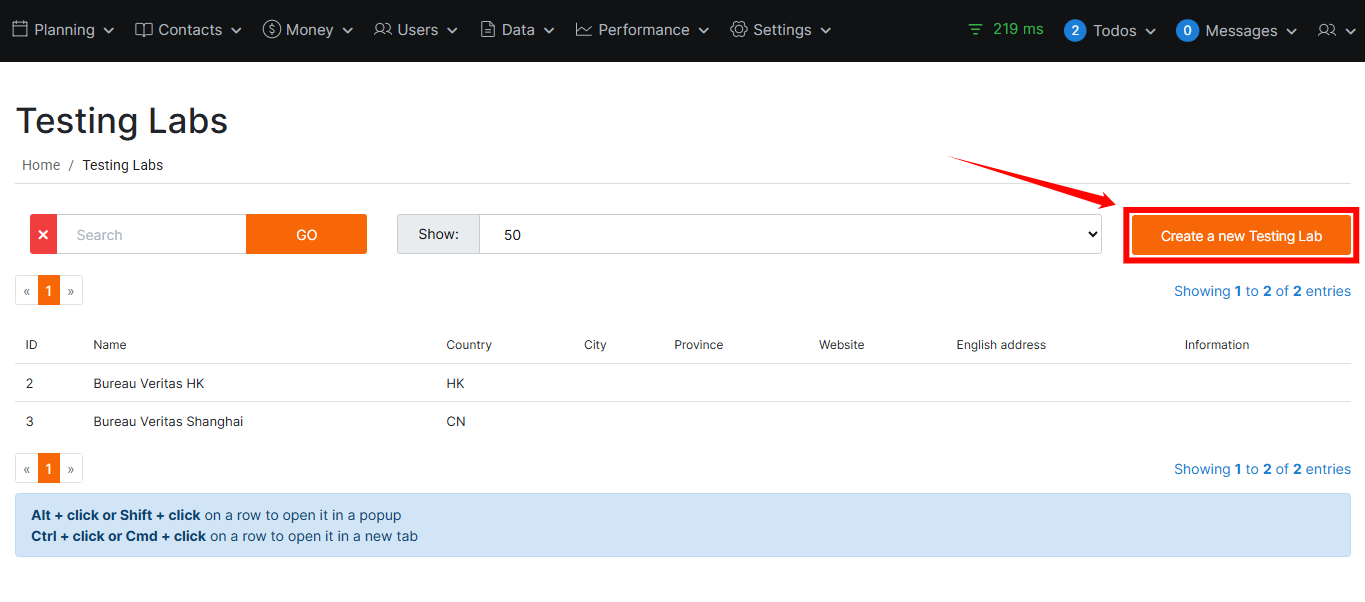Viewport: 1365px width, 602px height.
Task: Expand the Show entries dropdown
Action: [789, 234]
